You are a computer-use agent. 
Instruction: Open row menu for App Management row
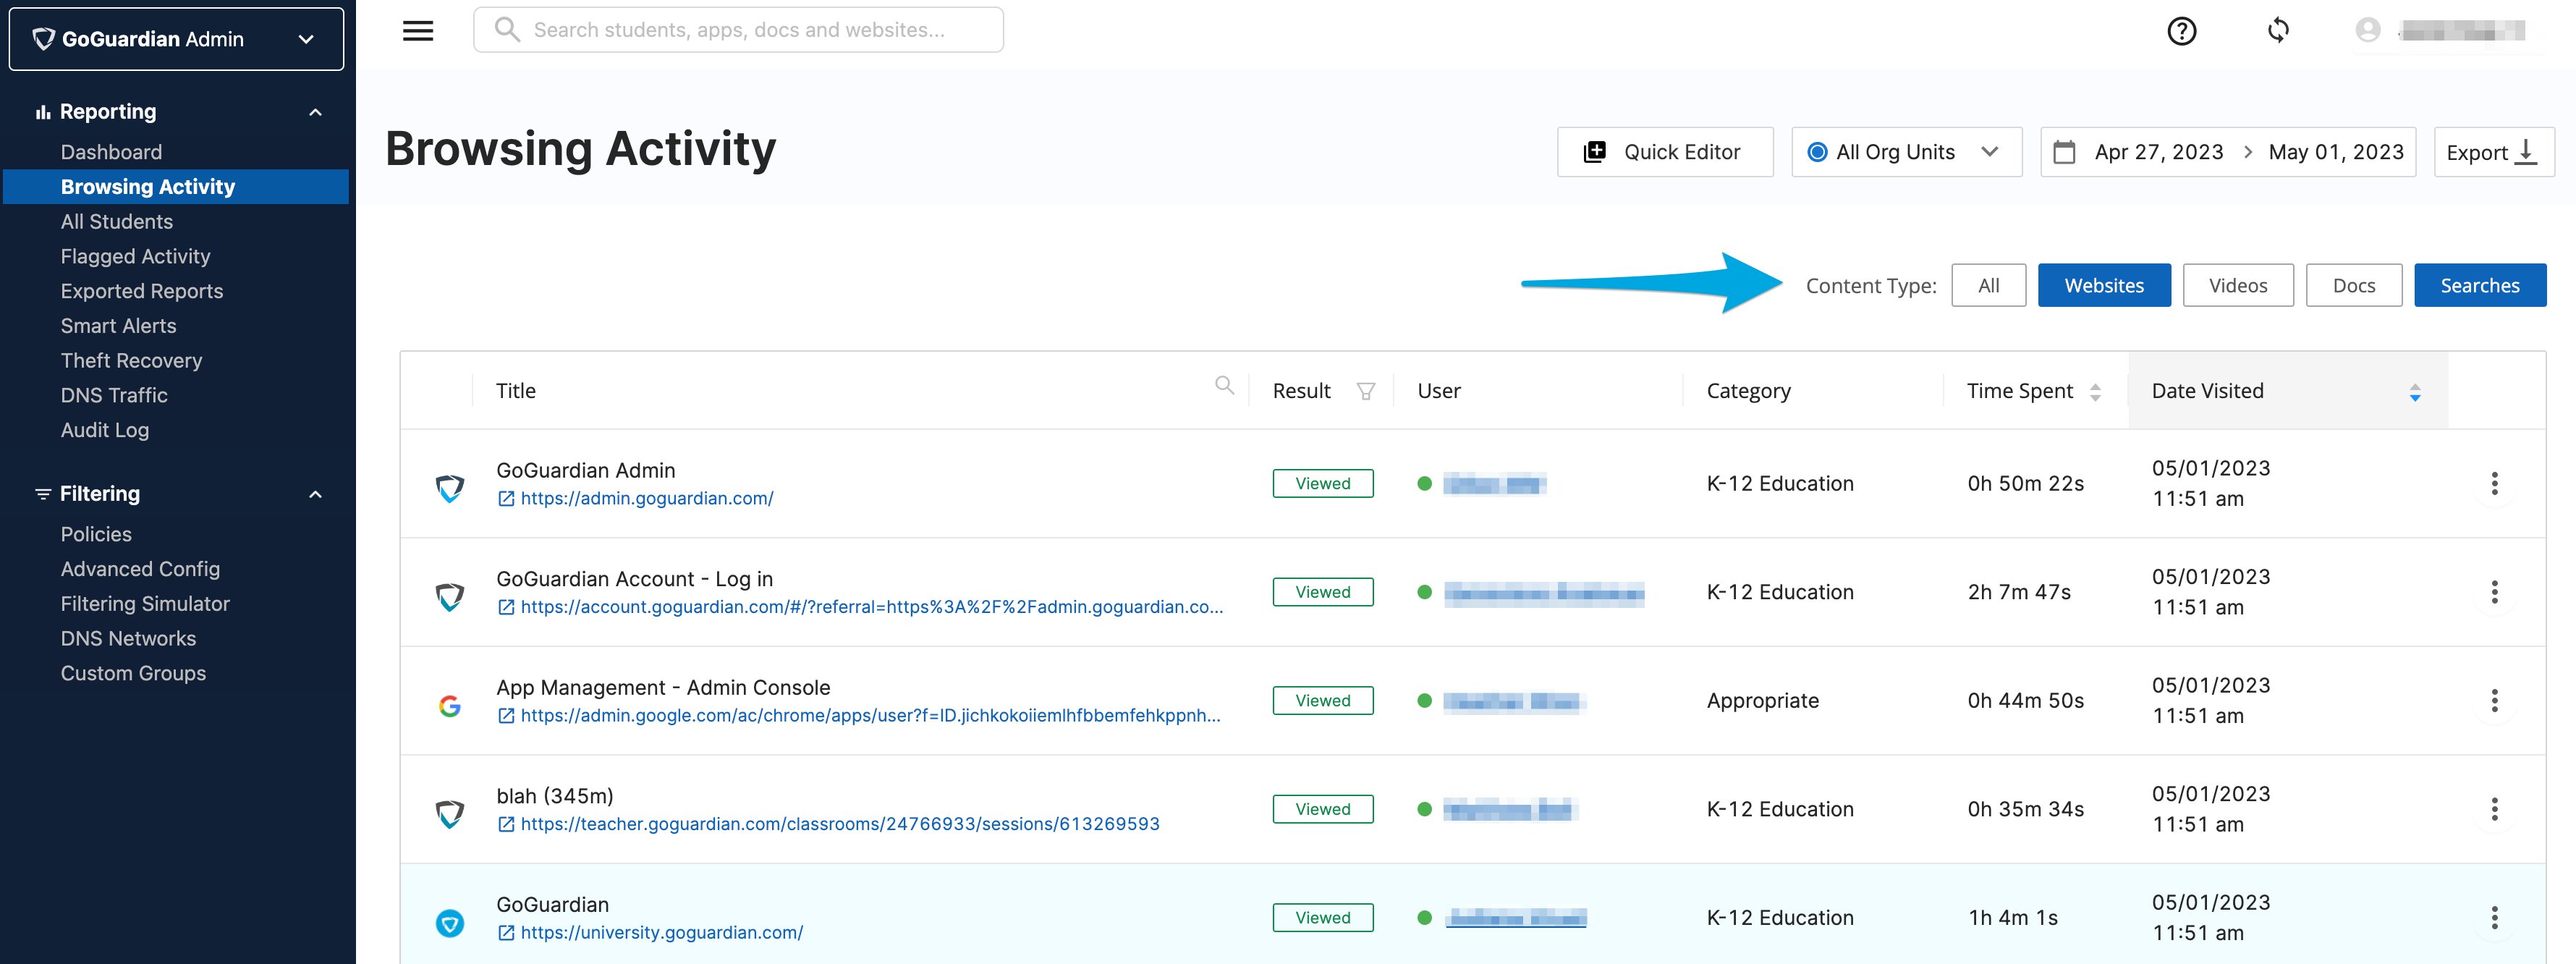pos(2494,701)
